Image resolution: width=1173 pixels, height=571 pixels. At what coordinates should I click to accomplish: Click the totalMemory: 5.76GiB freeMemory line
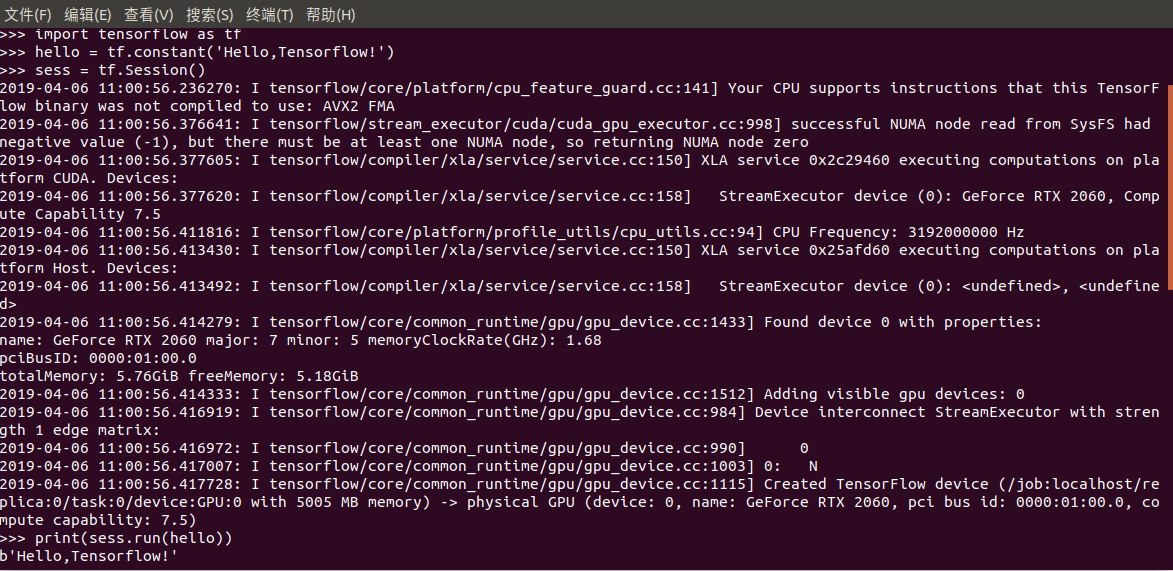[x=179, y=376]
